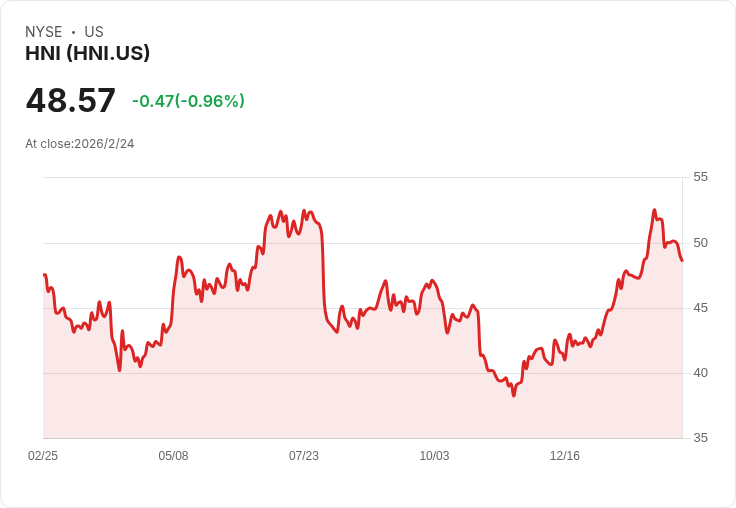Select the -0.47(-0.96%) price change text
The height and width of the screenshot is (508, 736).
188,101
